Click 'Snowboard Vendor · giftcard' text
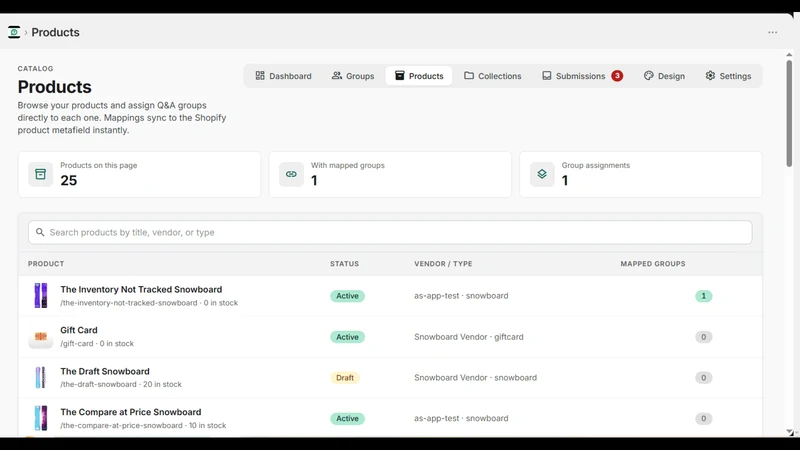This screenshot has width=800, height=450. pyautogui.click(x=468, y=337)
